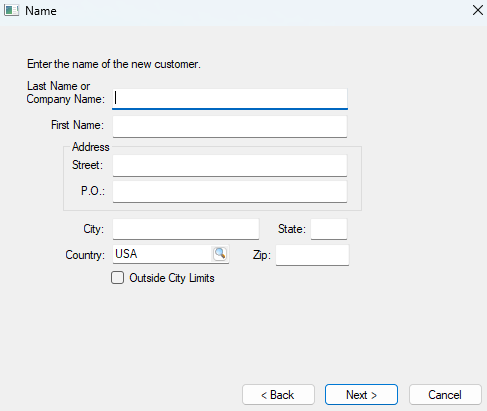Click the Address group box label
The height and width of the screenshot is (411, 487).
point(91,147)
